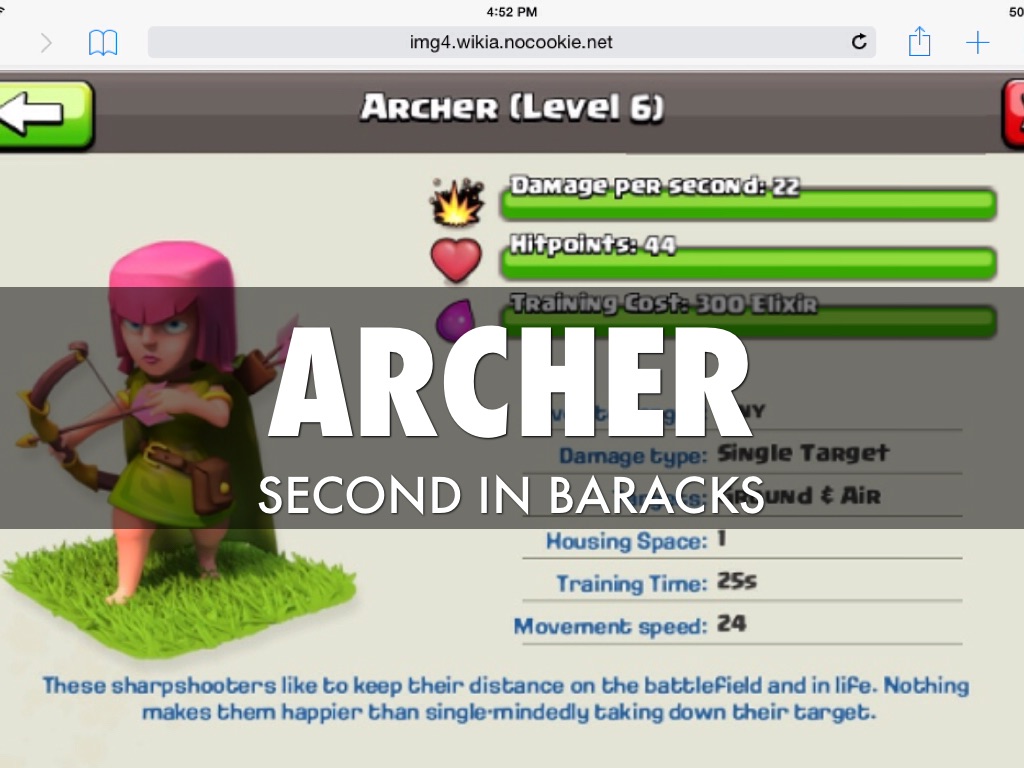This screenshot has height=768, width=1024.
Task: Click the purple elixir drop icon
Action: click(455, 318)
